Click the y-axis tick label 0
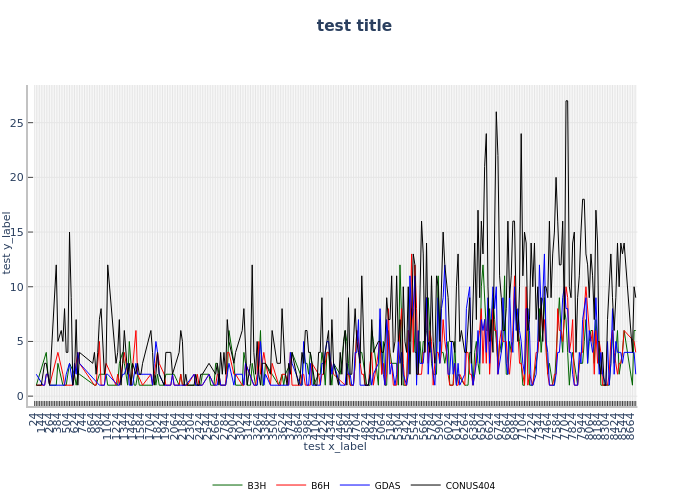Viewport: 700px width, 500px height. [x=18, y=396]
